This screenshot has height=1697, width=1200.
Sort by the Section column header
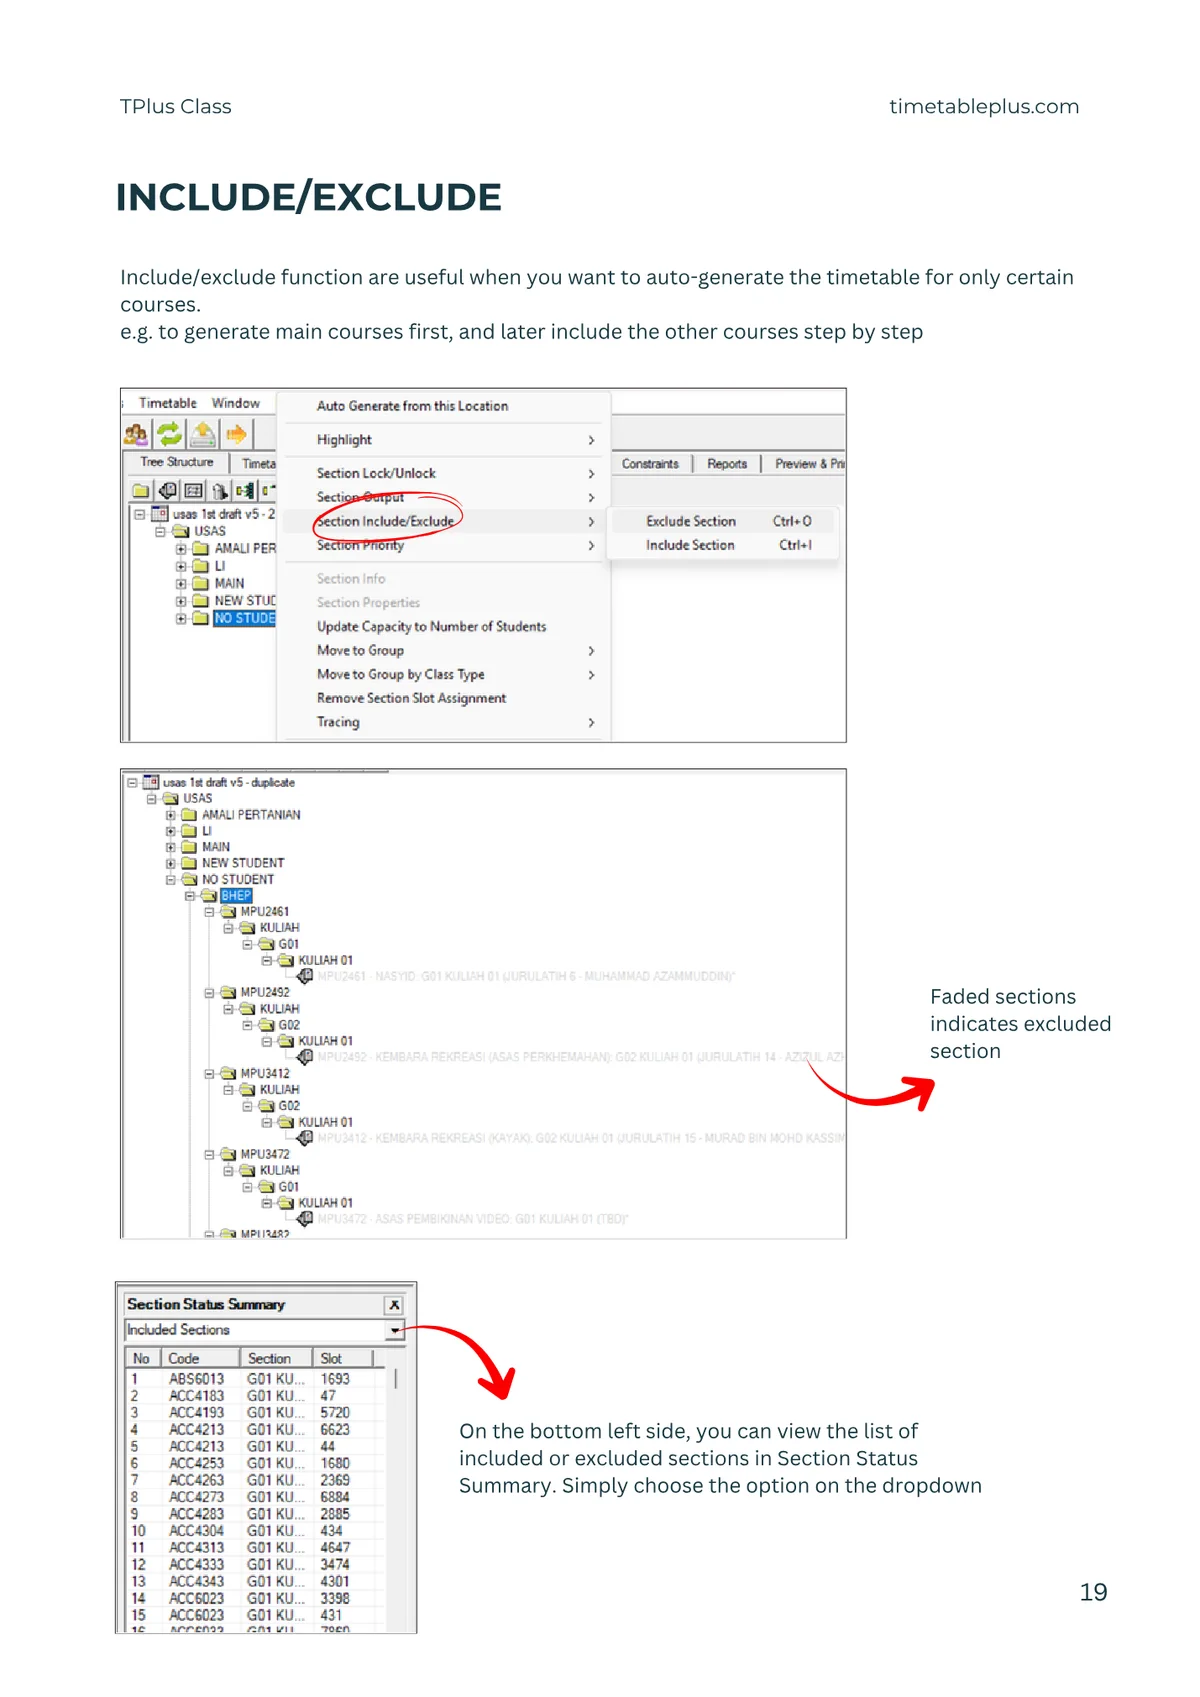pyautogui.click(x=276, y=1358)
